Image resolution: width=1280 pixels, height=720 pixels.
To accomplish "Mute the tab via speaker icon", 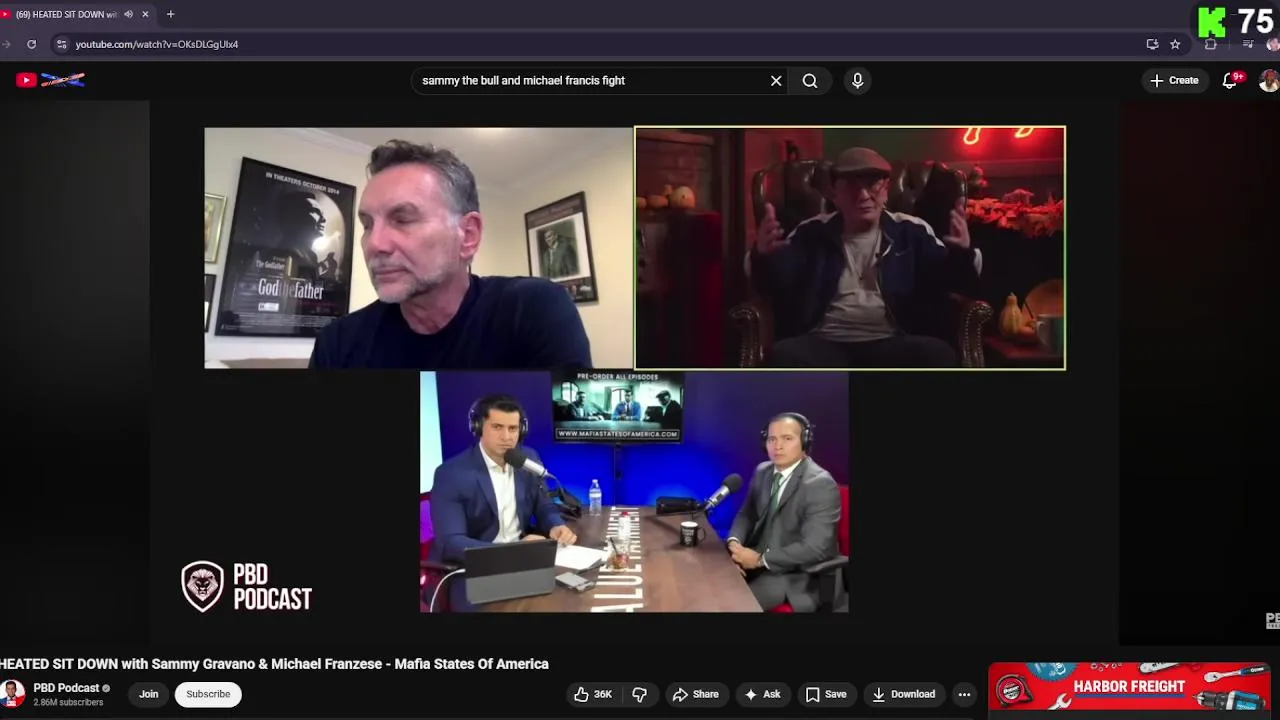I will coord(128,14).
